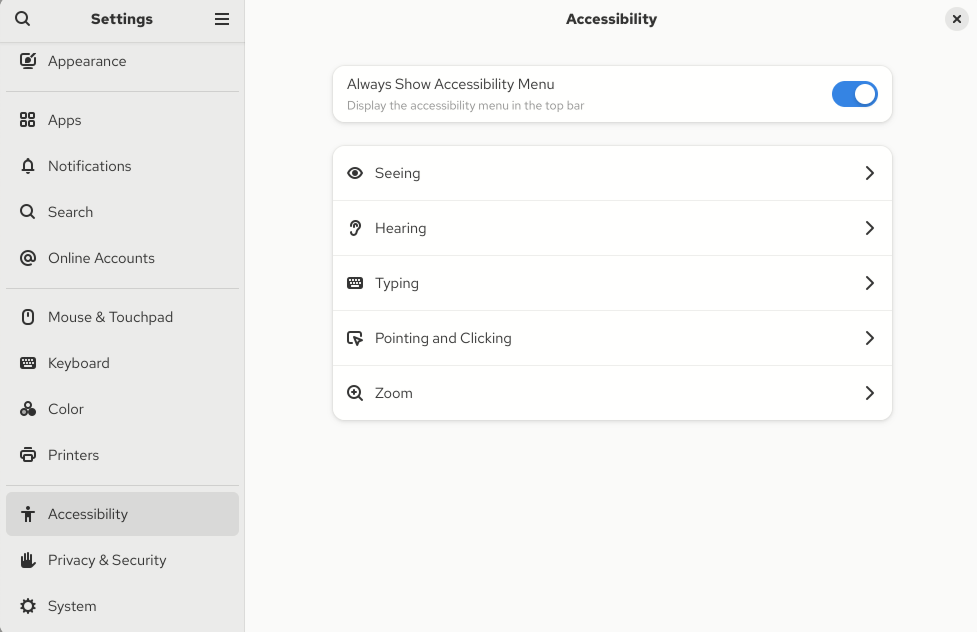Select Apps in the sidebar
Viewport: 977px width, 632px height.
(x=65, y=120)
